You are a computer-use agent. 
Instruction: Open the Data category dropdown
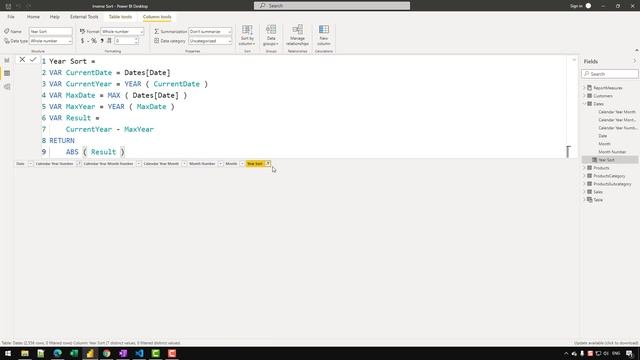click(210, 41)
